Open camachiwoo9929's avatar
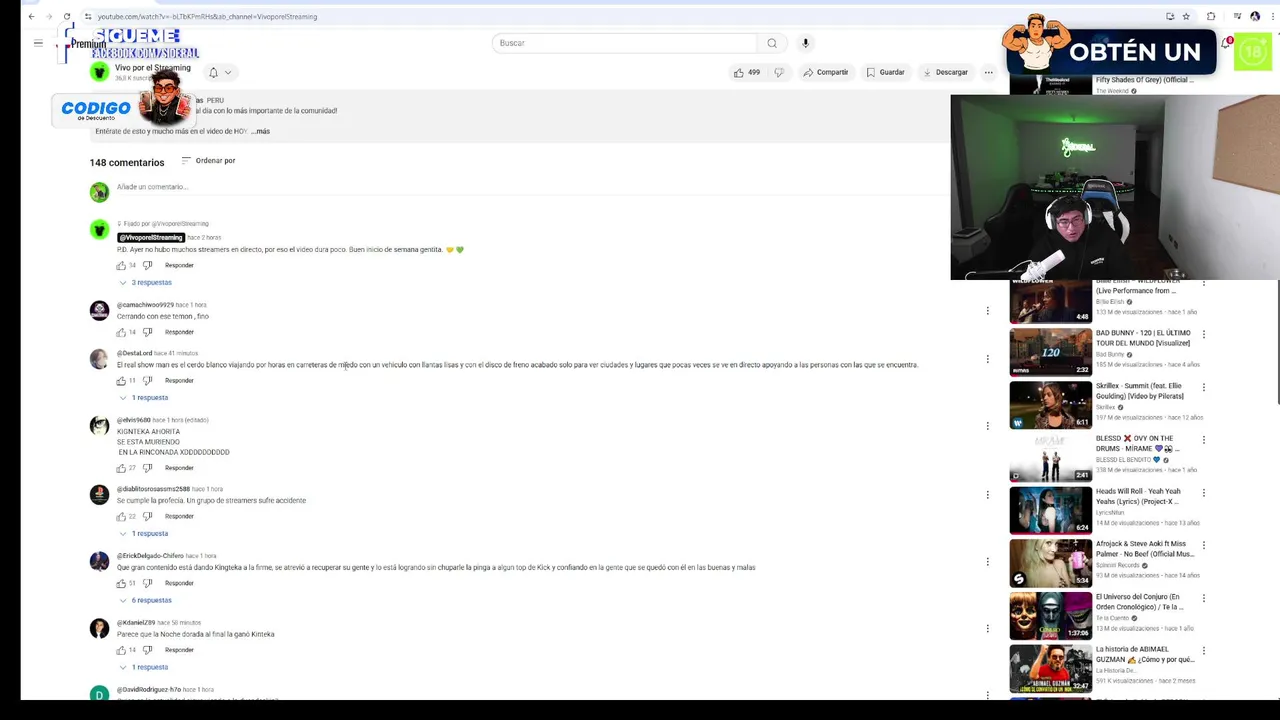Screen dimensions: 1280x720 tap(99, 311)
